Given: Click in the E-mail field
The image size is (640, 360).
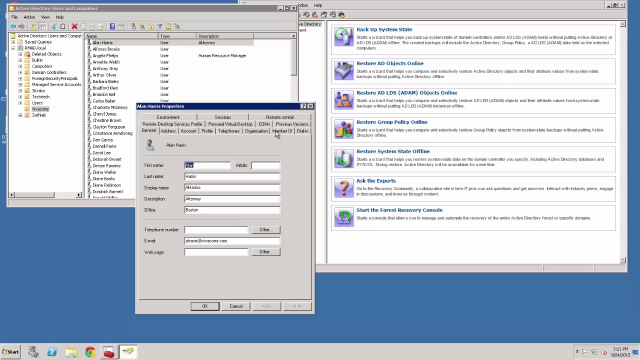Looking at the screenshot, I should (x=232, y=241).
